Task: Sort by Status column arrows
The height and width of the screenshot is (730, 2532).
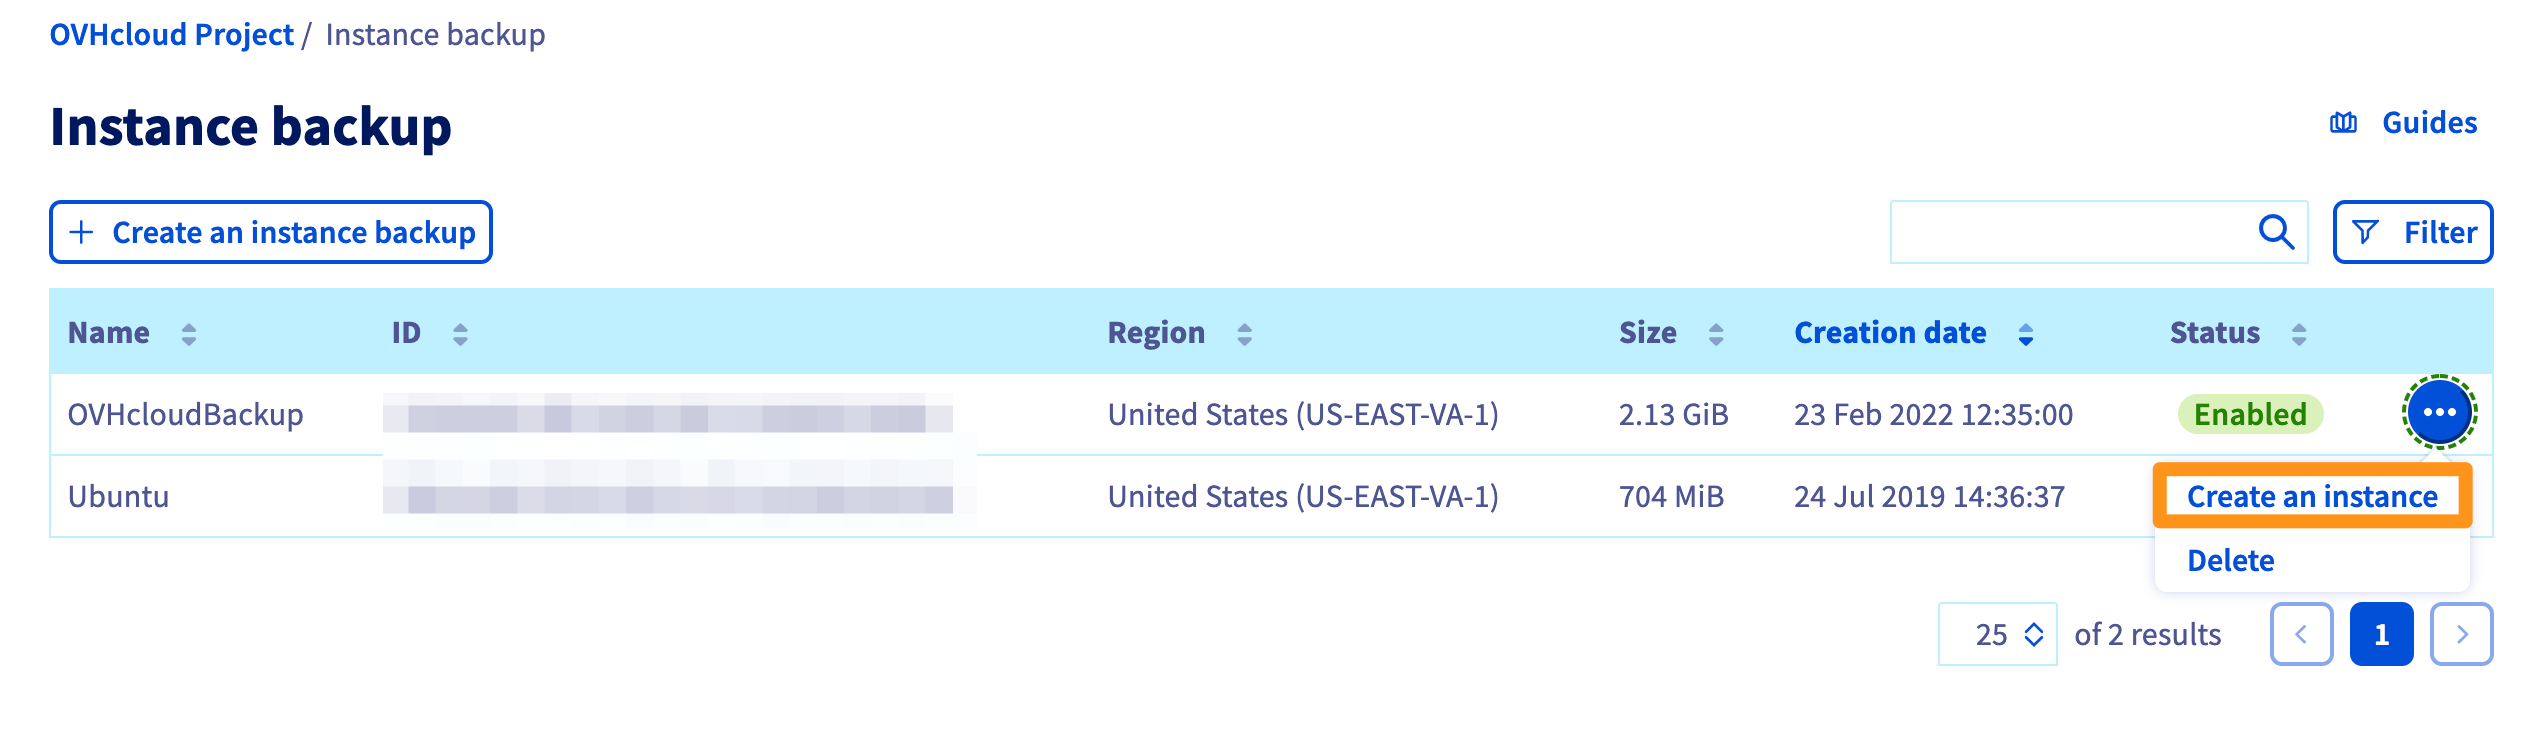Action: pos(2299,334)
